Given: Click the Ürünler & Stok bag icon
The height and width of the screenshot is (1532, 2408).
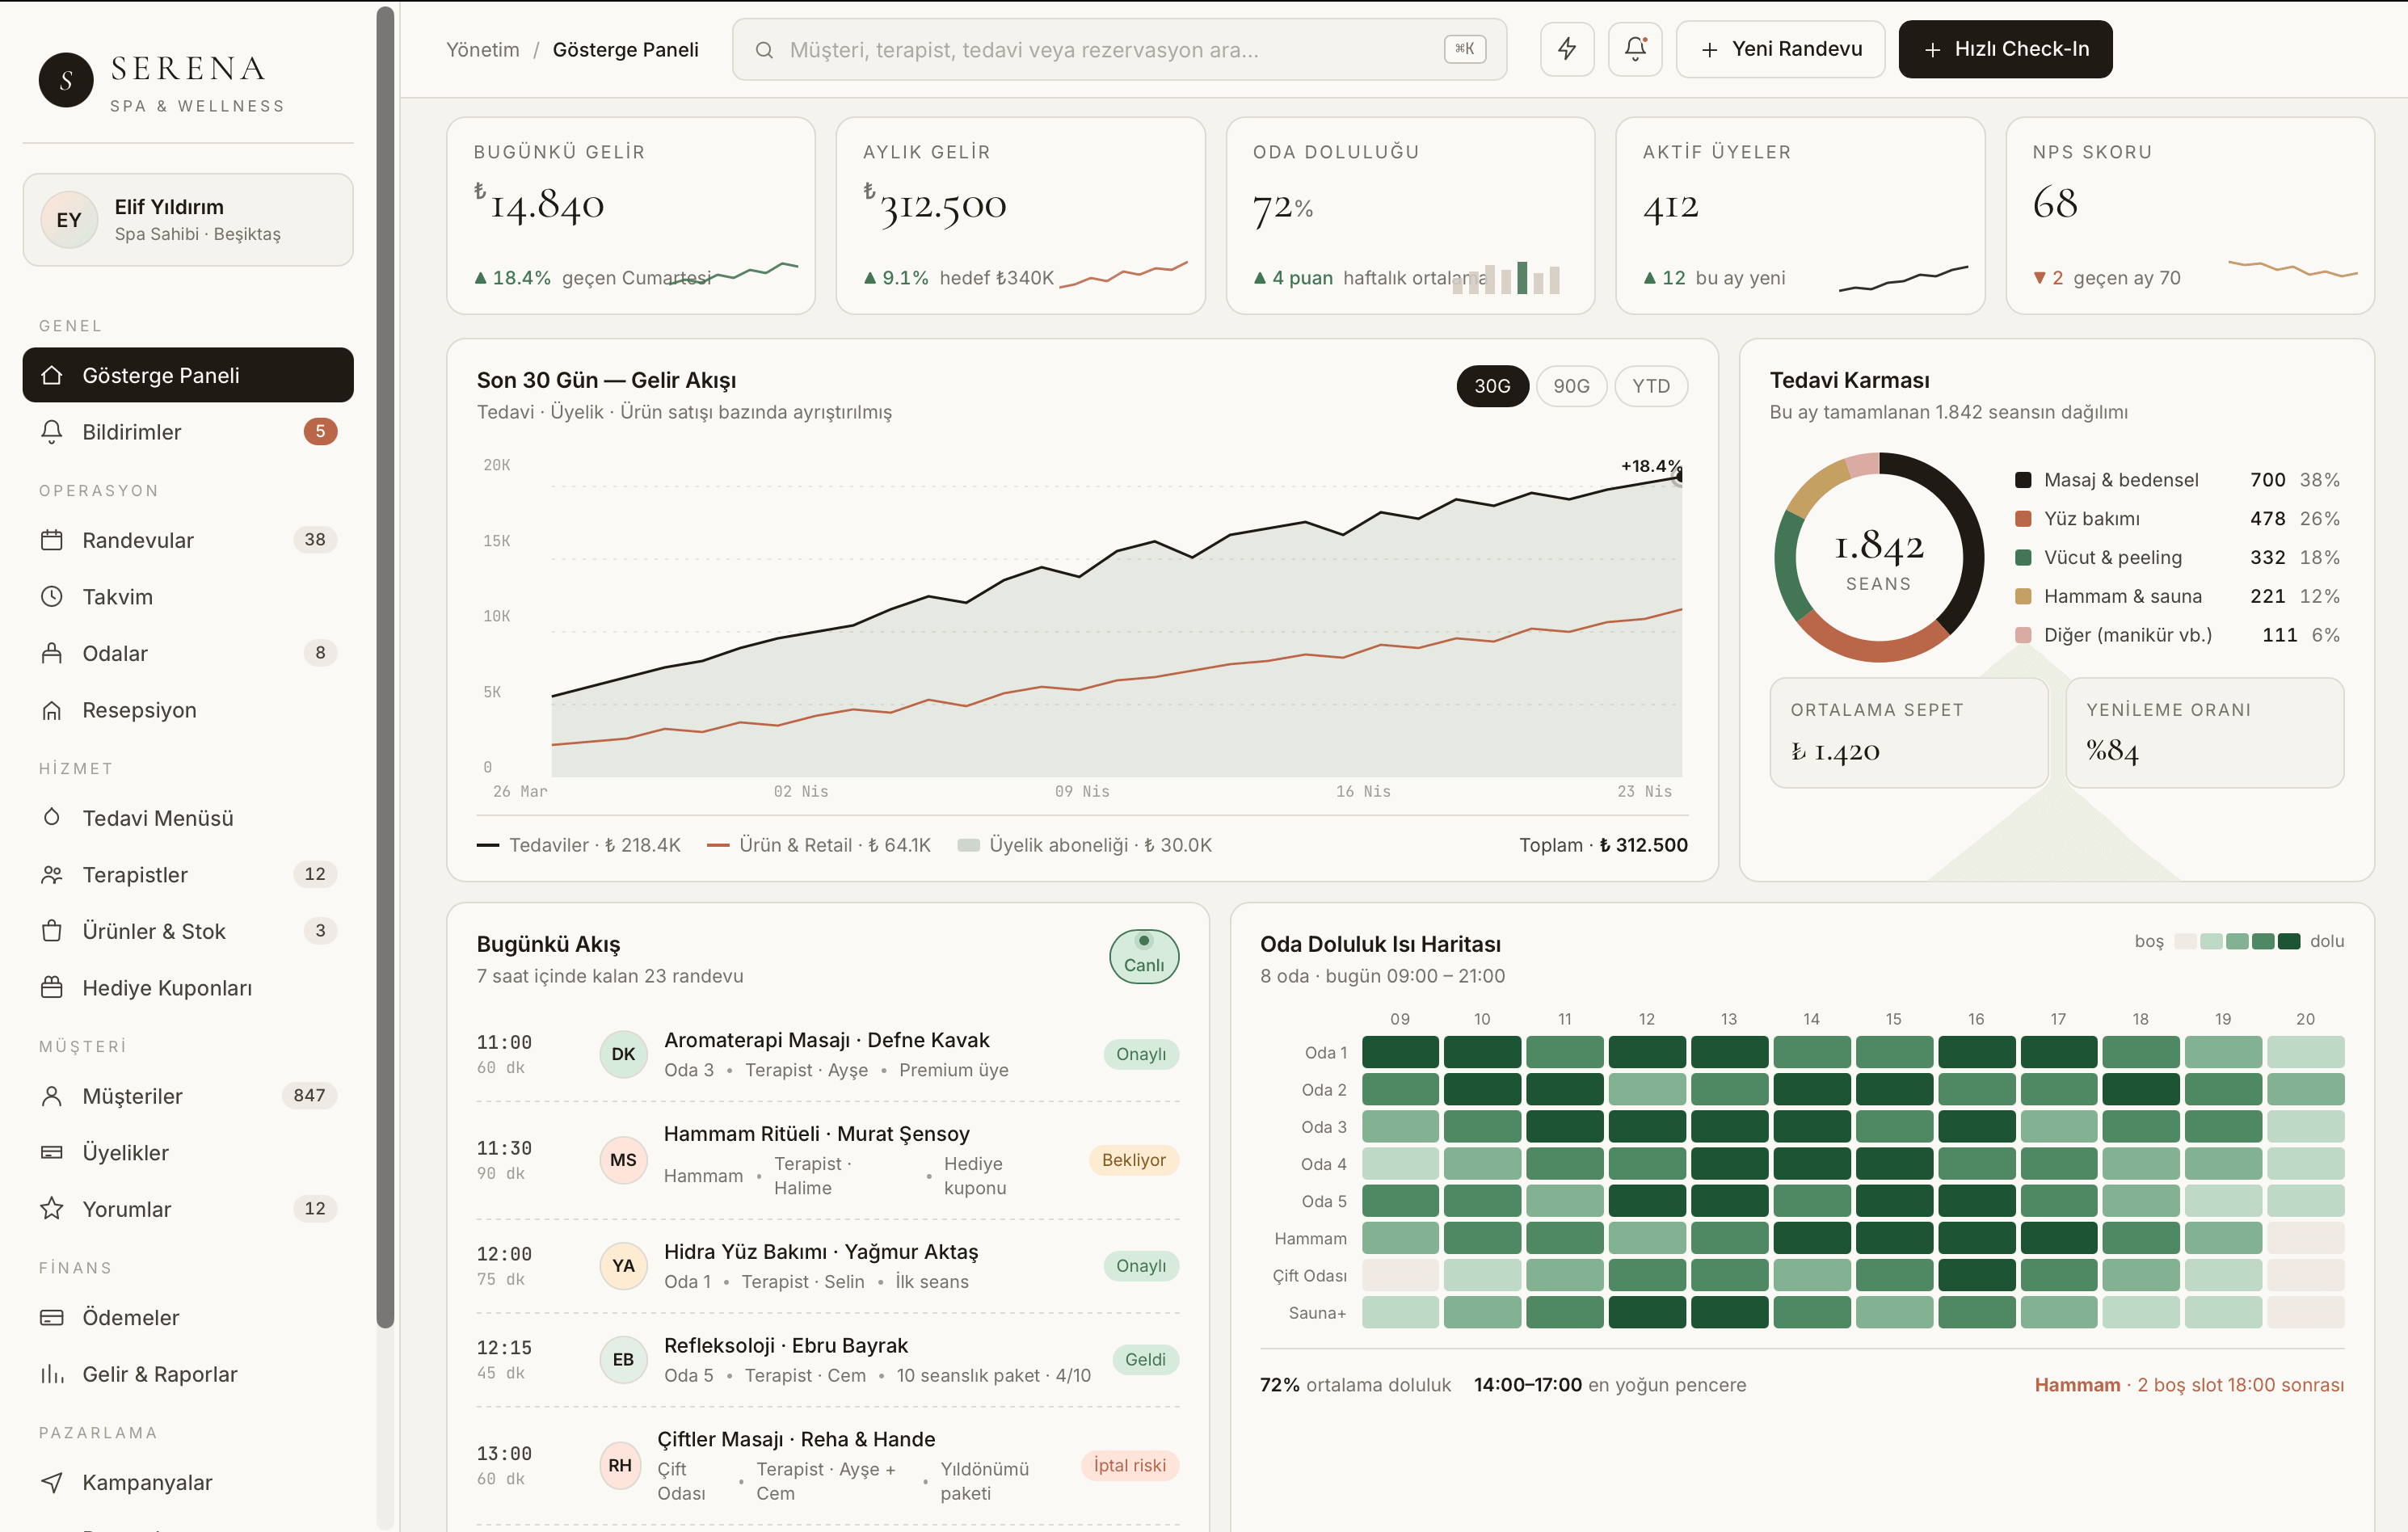Looking at the screenshot, I should point(52,931).
